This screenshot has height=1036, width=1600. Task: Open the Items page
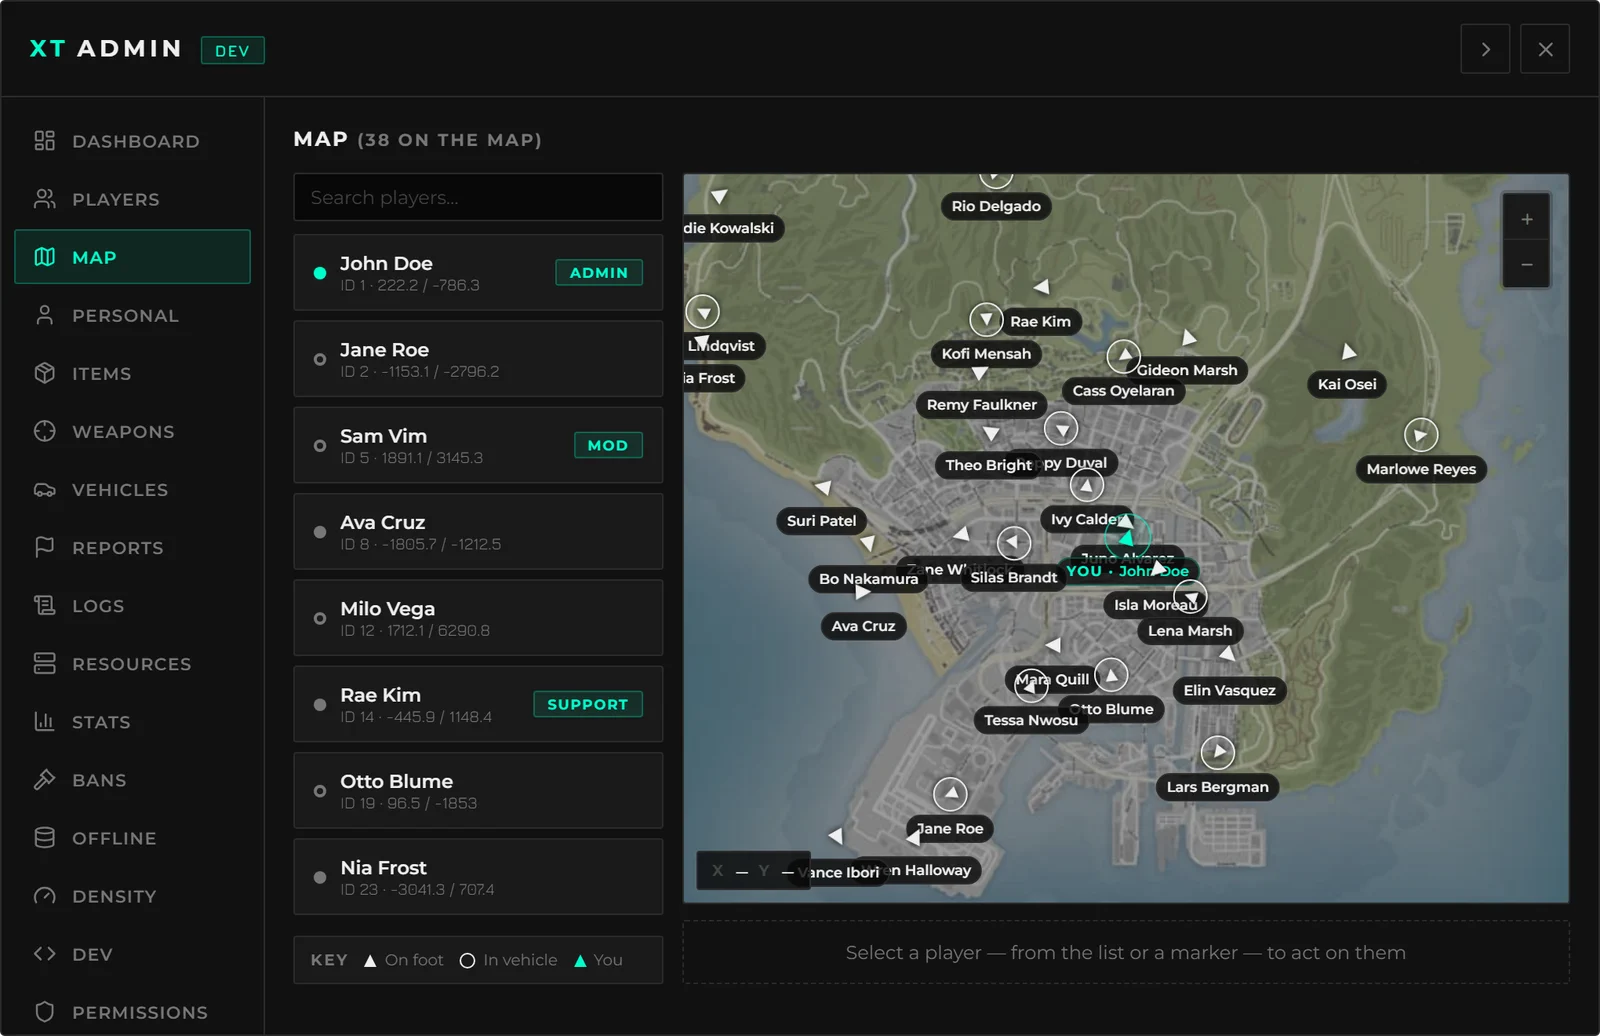tap(132, 373)
